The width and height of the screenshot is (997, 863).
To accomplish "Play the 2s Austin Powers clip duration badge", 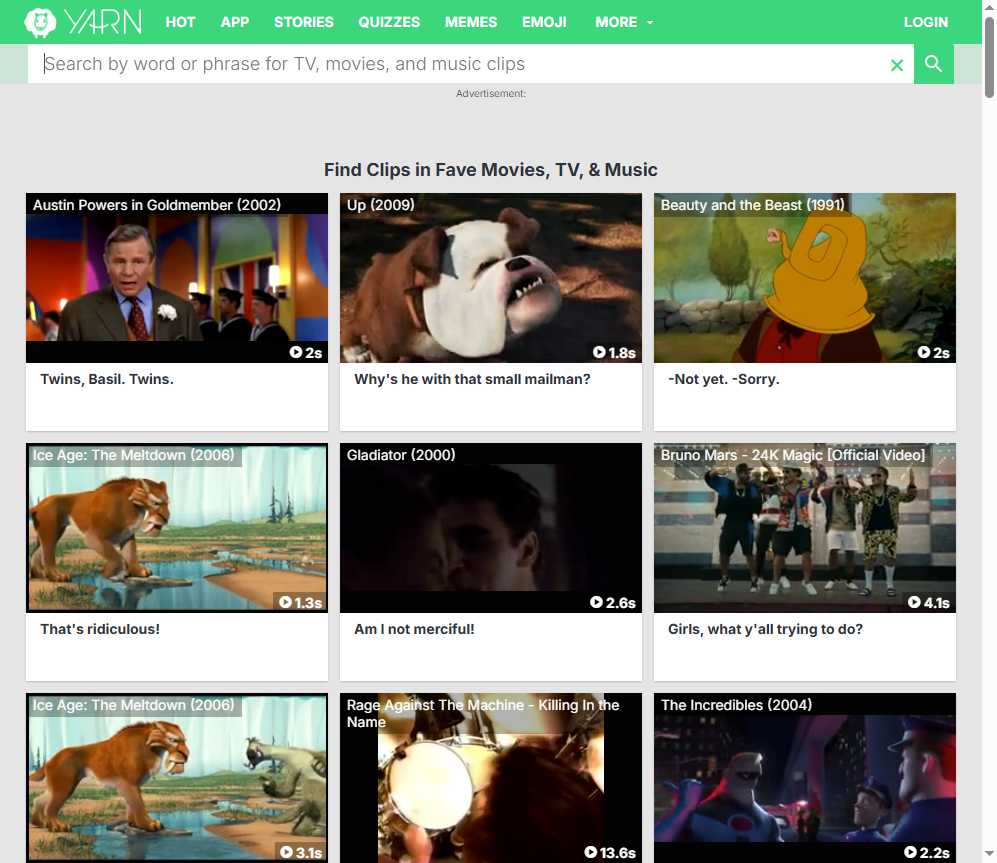I will coord(306,352).
